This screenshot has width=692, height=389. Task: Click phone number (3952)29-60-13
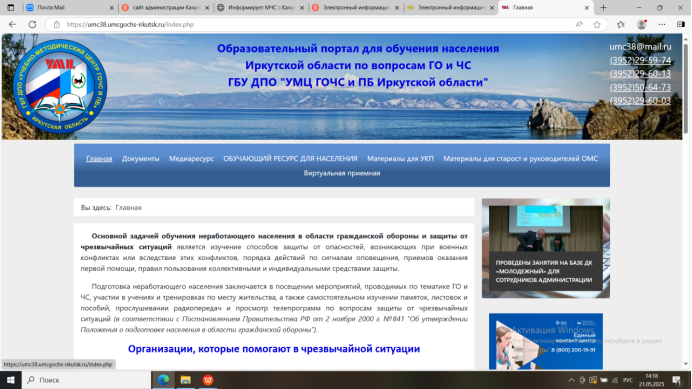click(640, 73)
